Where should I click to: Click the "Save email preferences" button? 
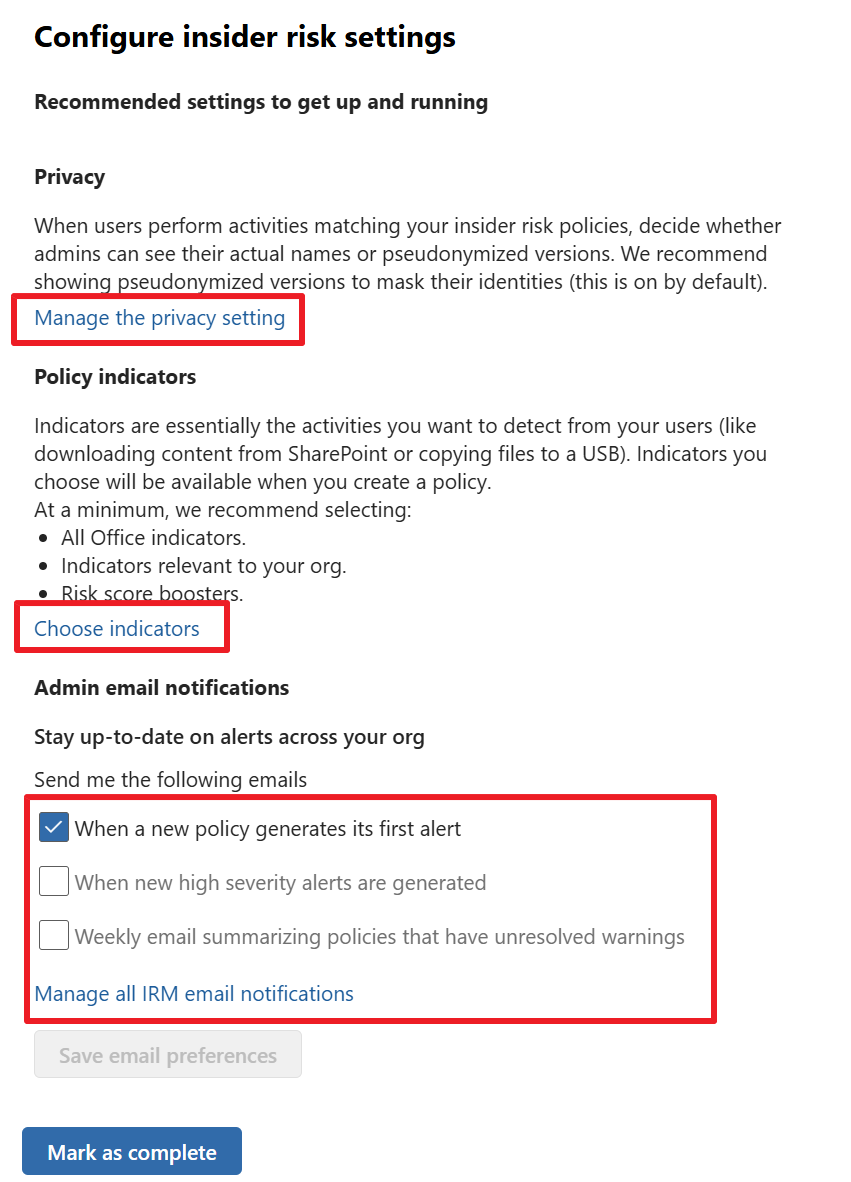[167, 1054]
